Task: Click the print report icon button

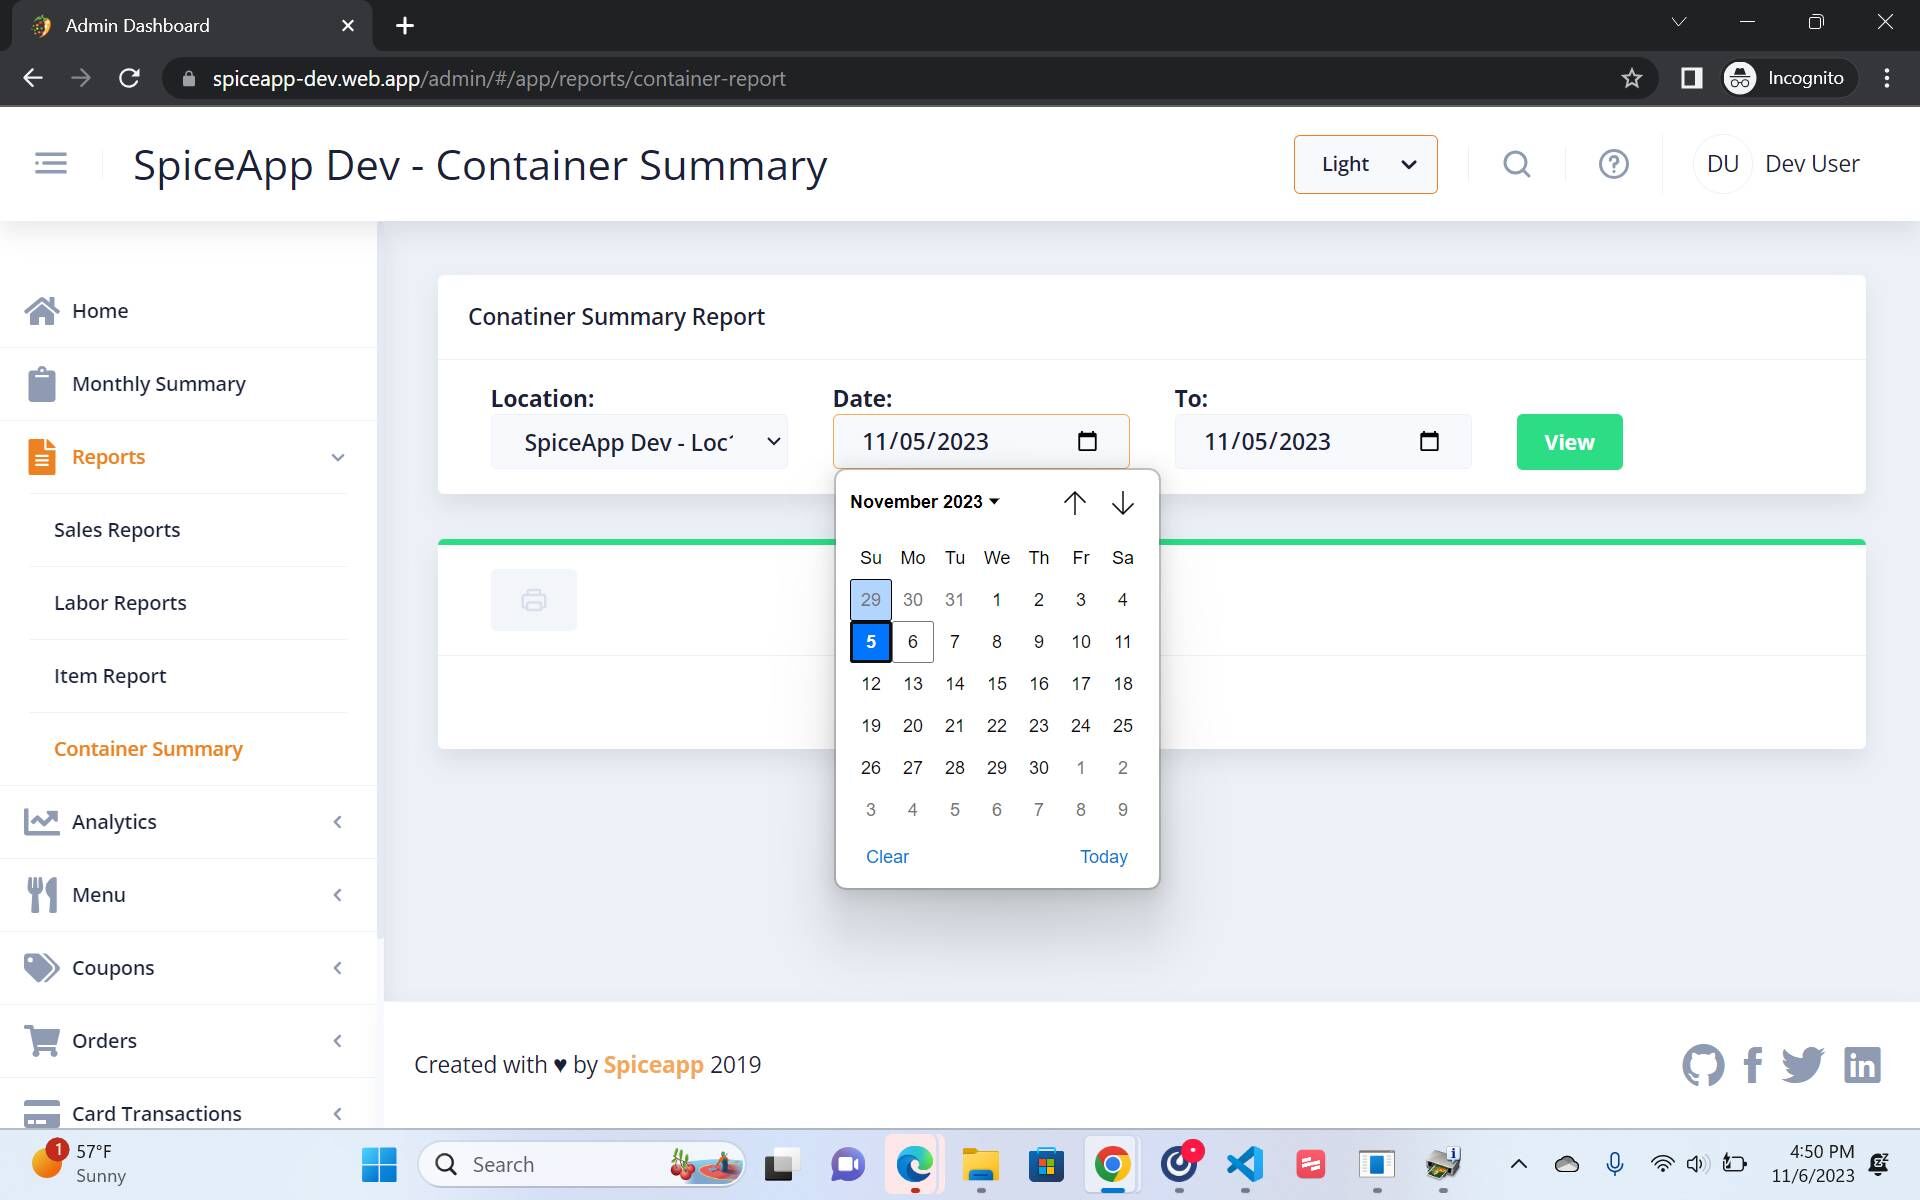Action: click(x=533, y=600)
